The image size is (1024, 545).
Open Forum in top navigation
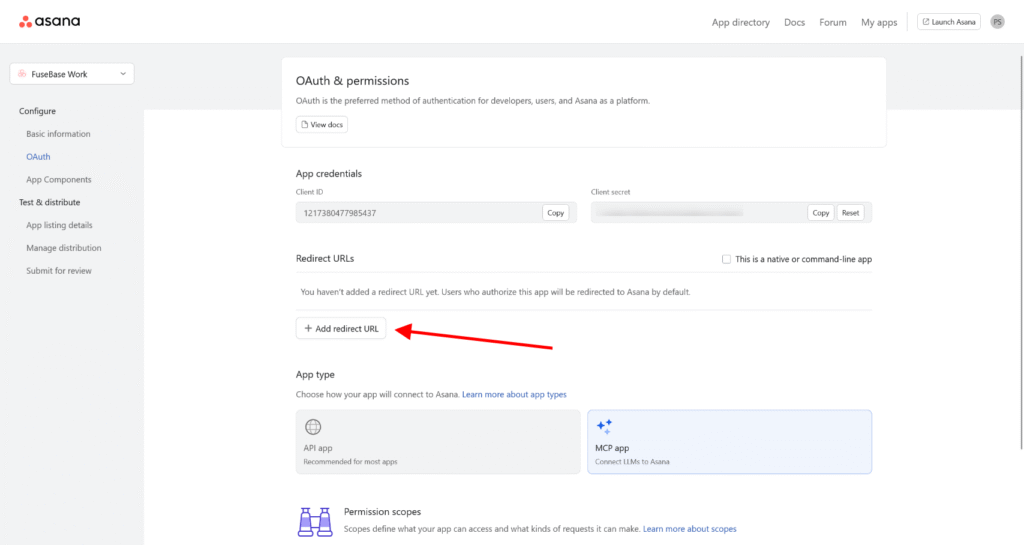click(833, 22)
